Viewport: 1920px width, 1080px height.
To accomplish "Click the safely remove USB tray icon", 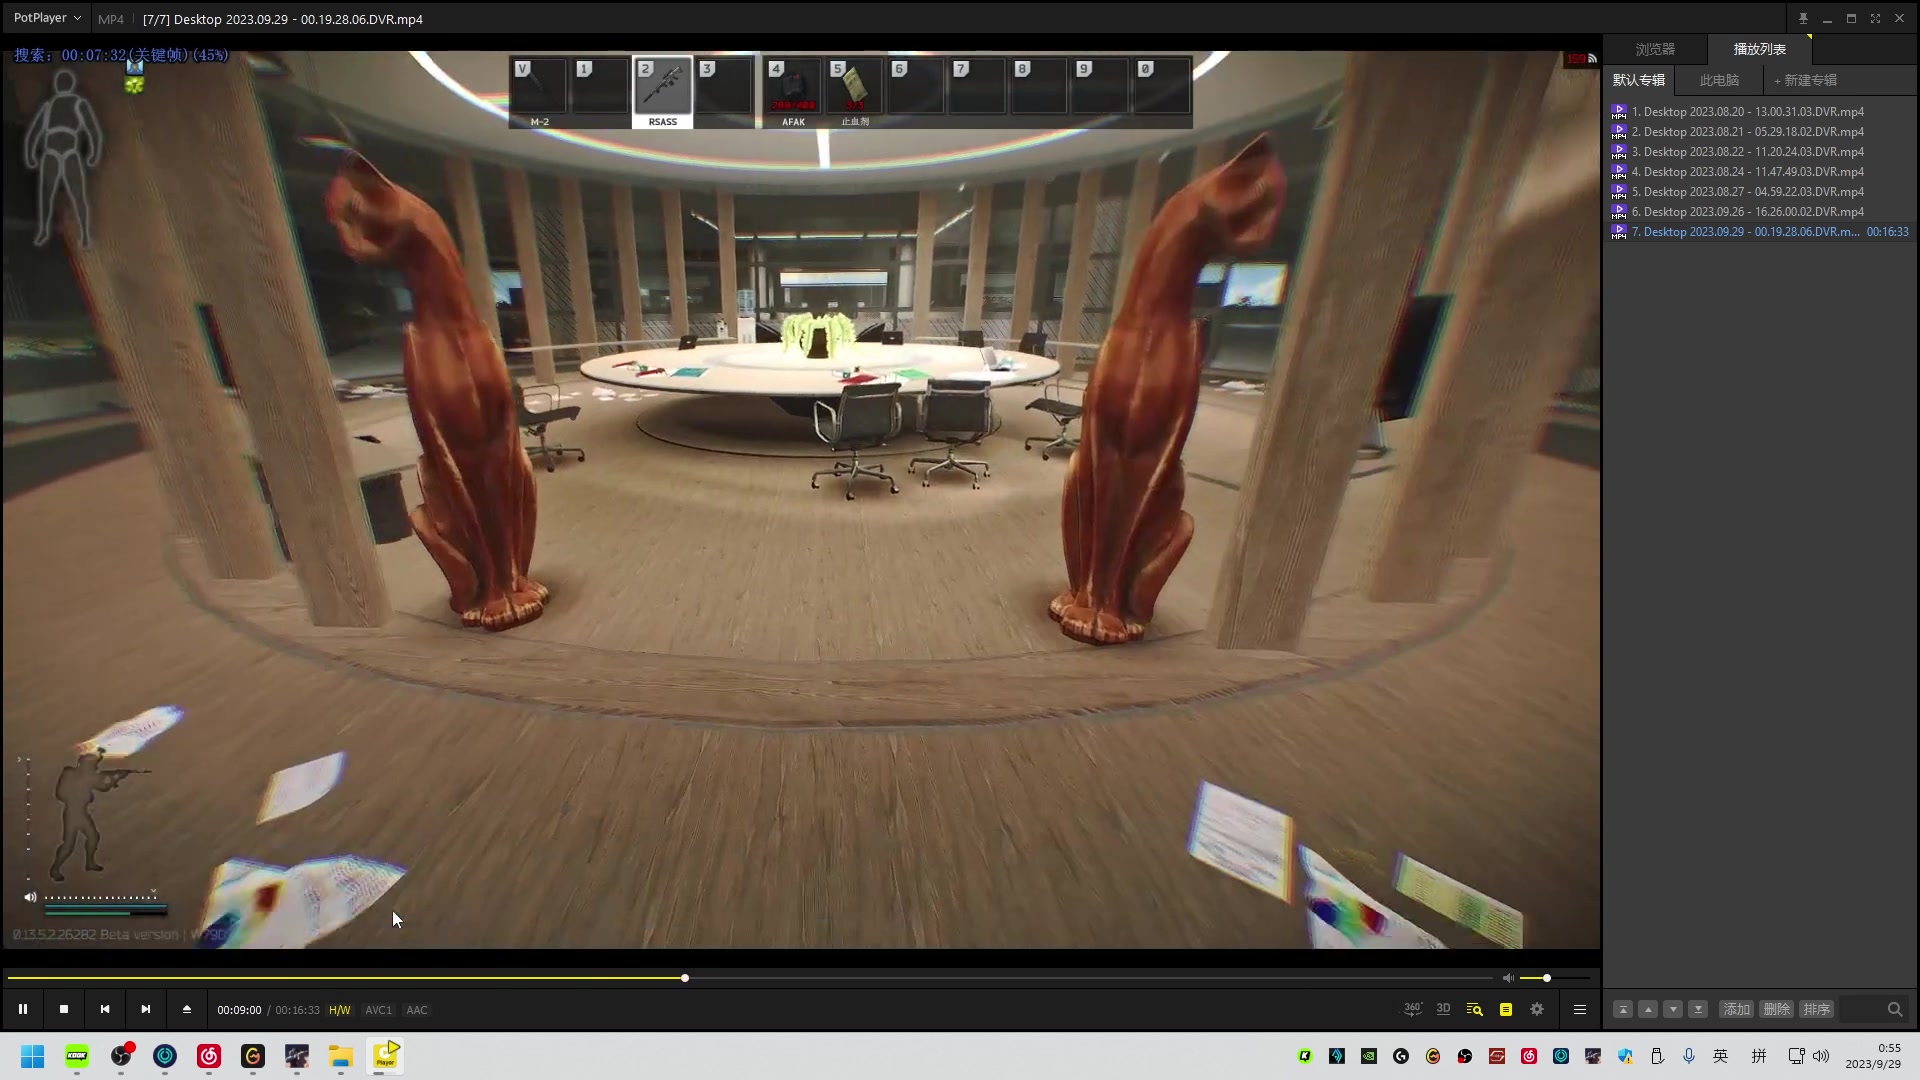I will tap(1657, 1056).
